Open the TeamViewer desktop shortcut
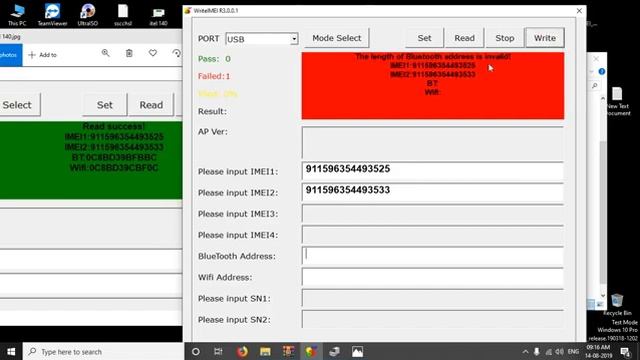640x360 pixels. click(x=52, y=15)
